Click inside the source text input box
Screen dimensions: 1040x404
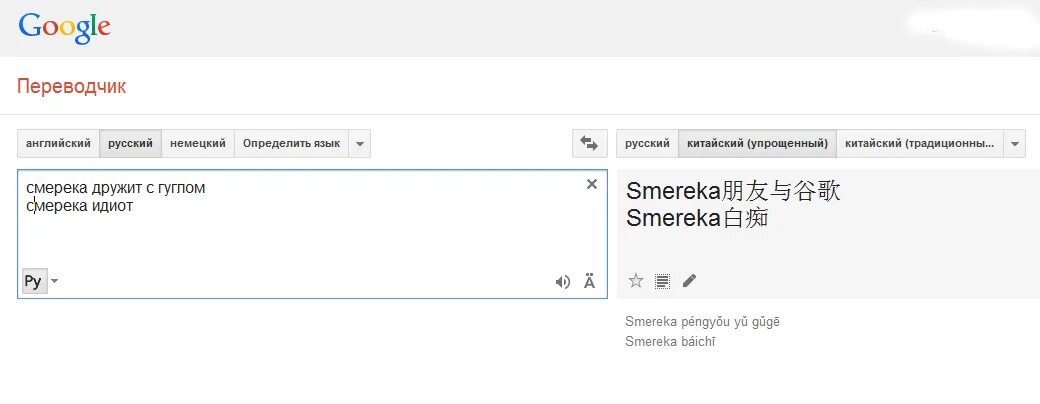pyautogui.click(x=300, y=235)
